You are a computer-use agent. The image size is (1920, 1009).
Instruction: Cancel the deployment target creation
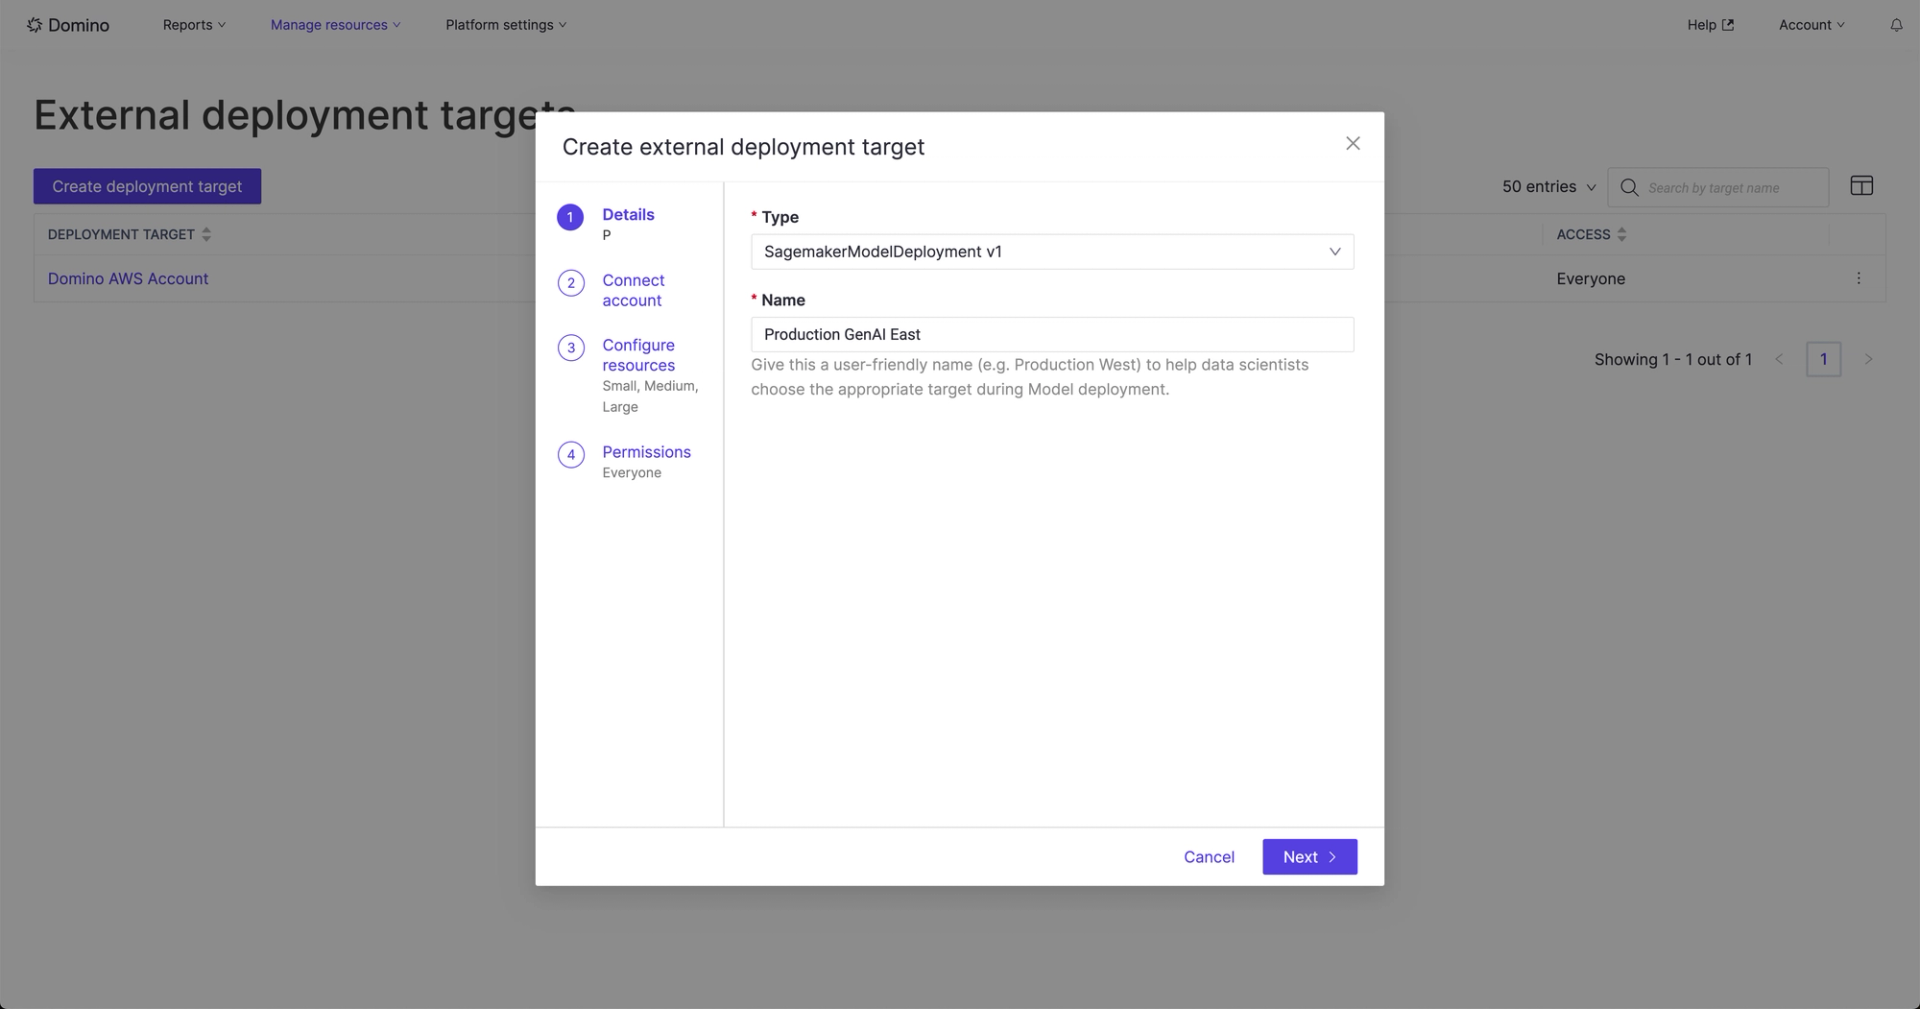[x=1208, y=857]
